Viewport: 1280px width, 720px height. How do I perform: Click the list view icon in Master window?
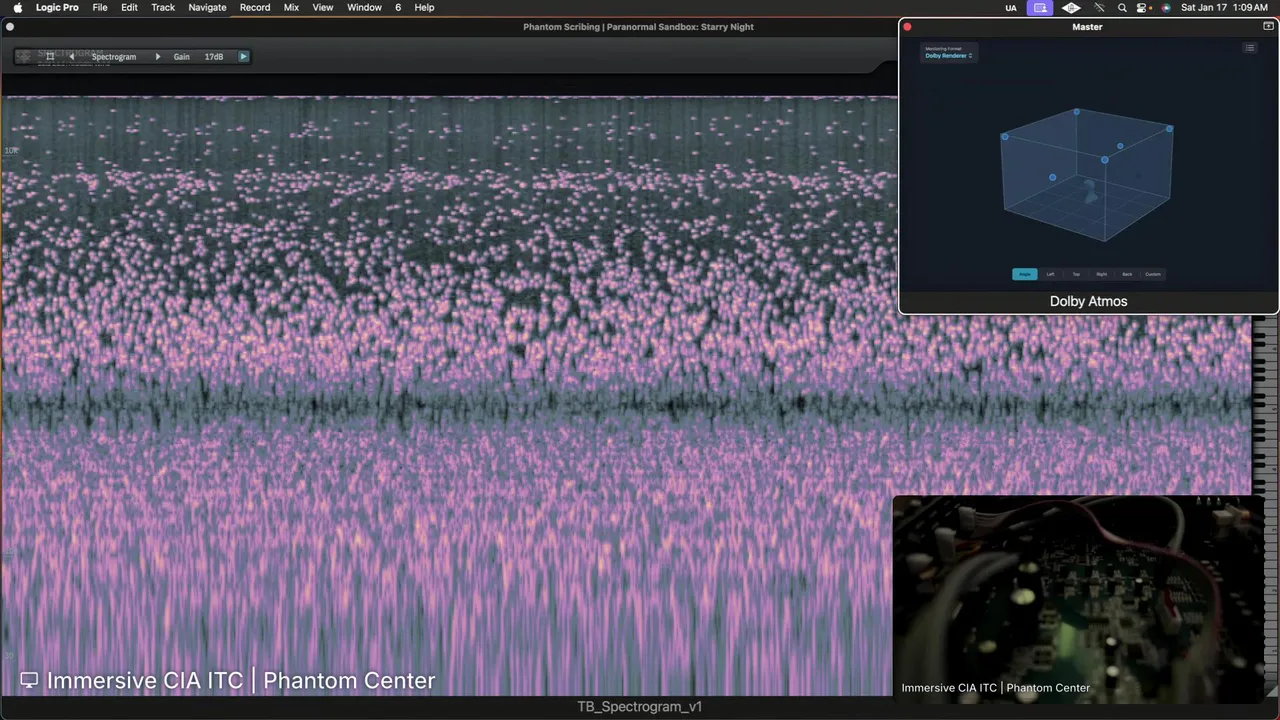(x=1249, y=48)
